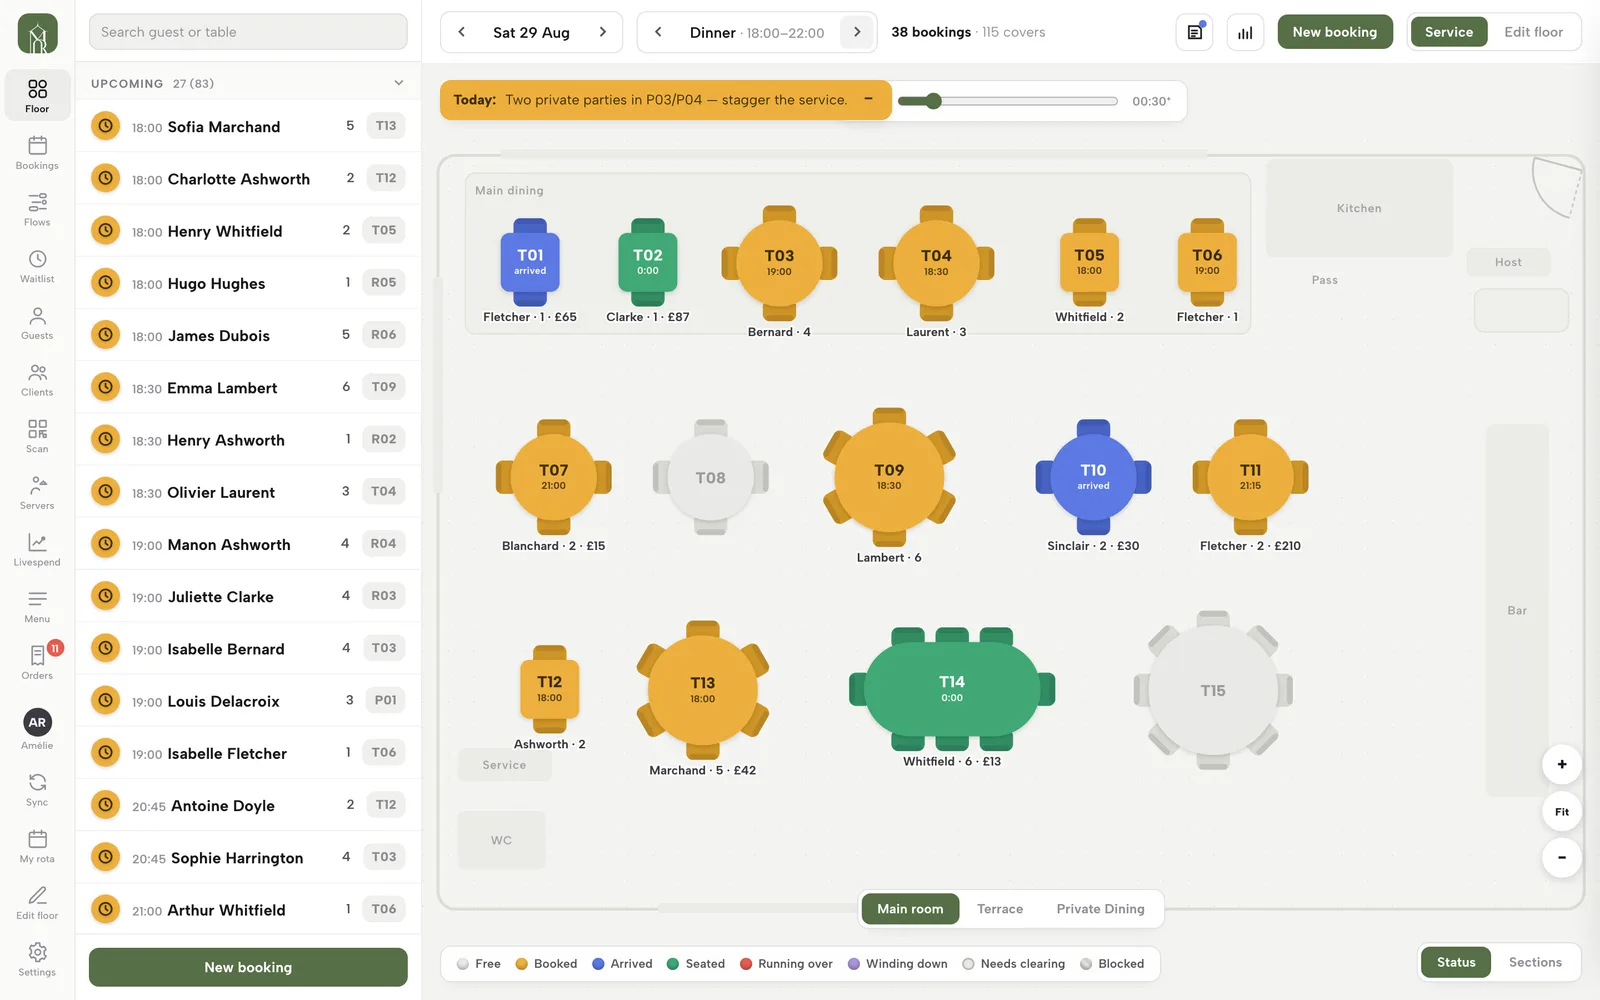Screen dimensions: 1600x1000
Task: Adjust the time offset slider
Action: point(1007,101)
